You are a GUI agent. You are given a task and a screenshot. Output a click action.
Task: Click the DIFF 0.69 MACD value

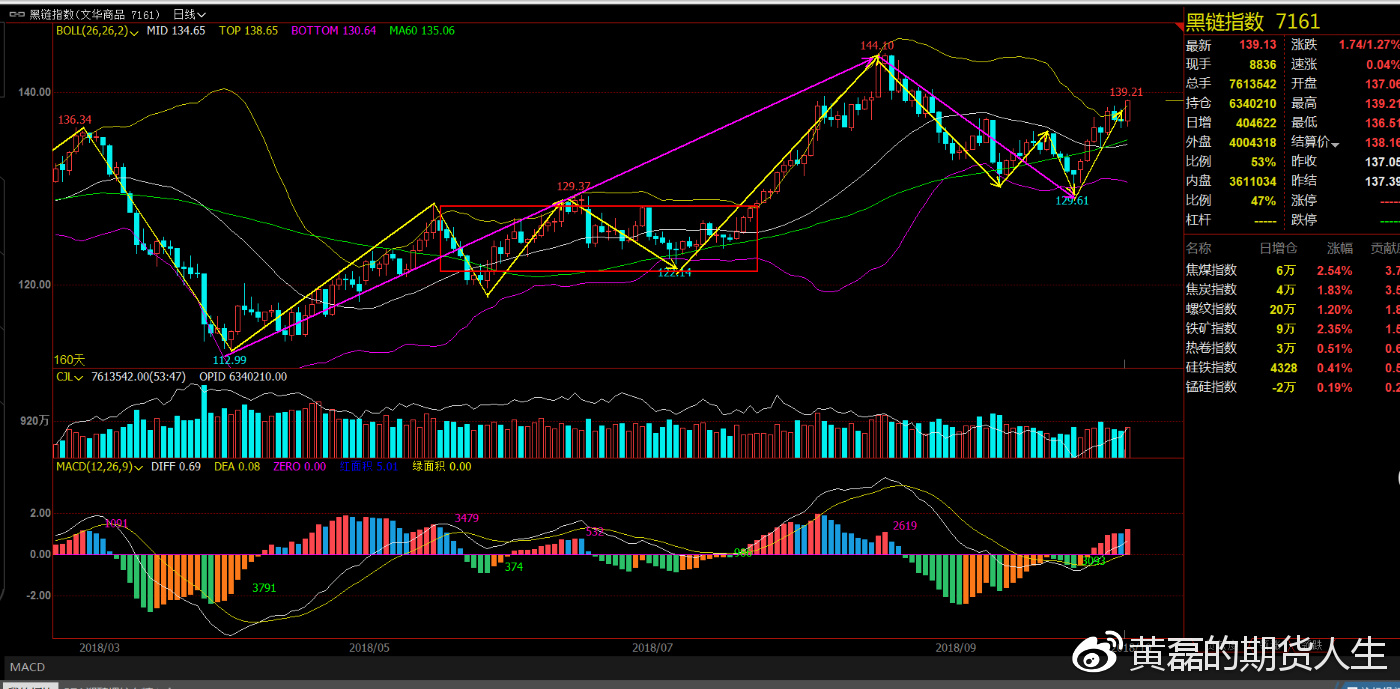(x=176, y=466)
